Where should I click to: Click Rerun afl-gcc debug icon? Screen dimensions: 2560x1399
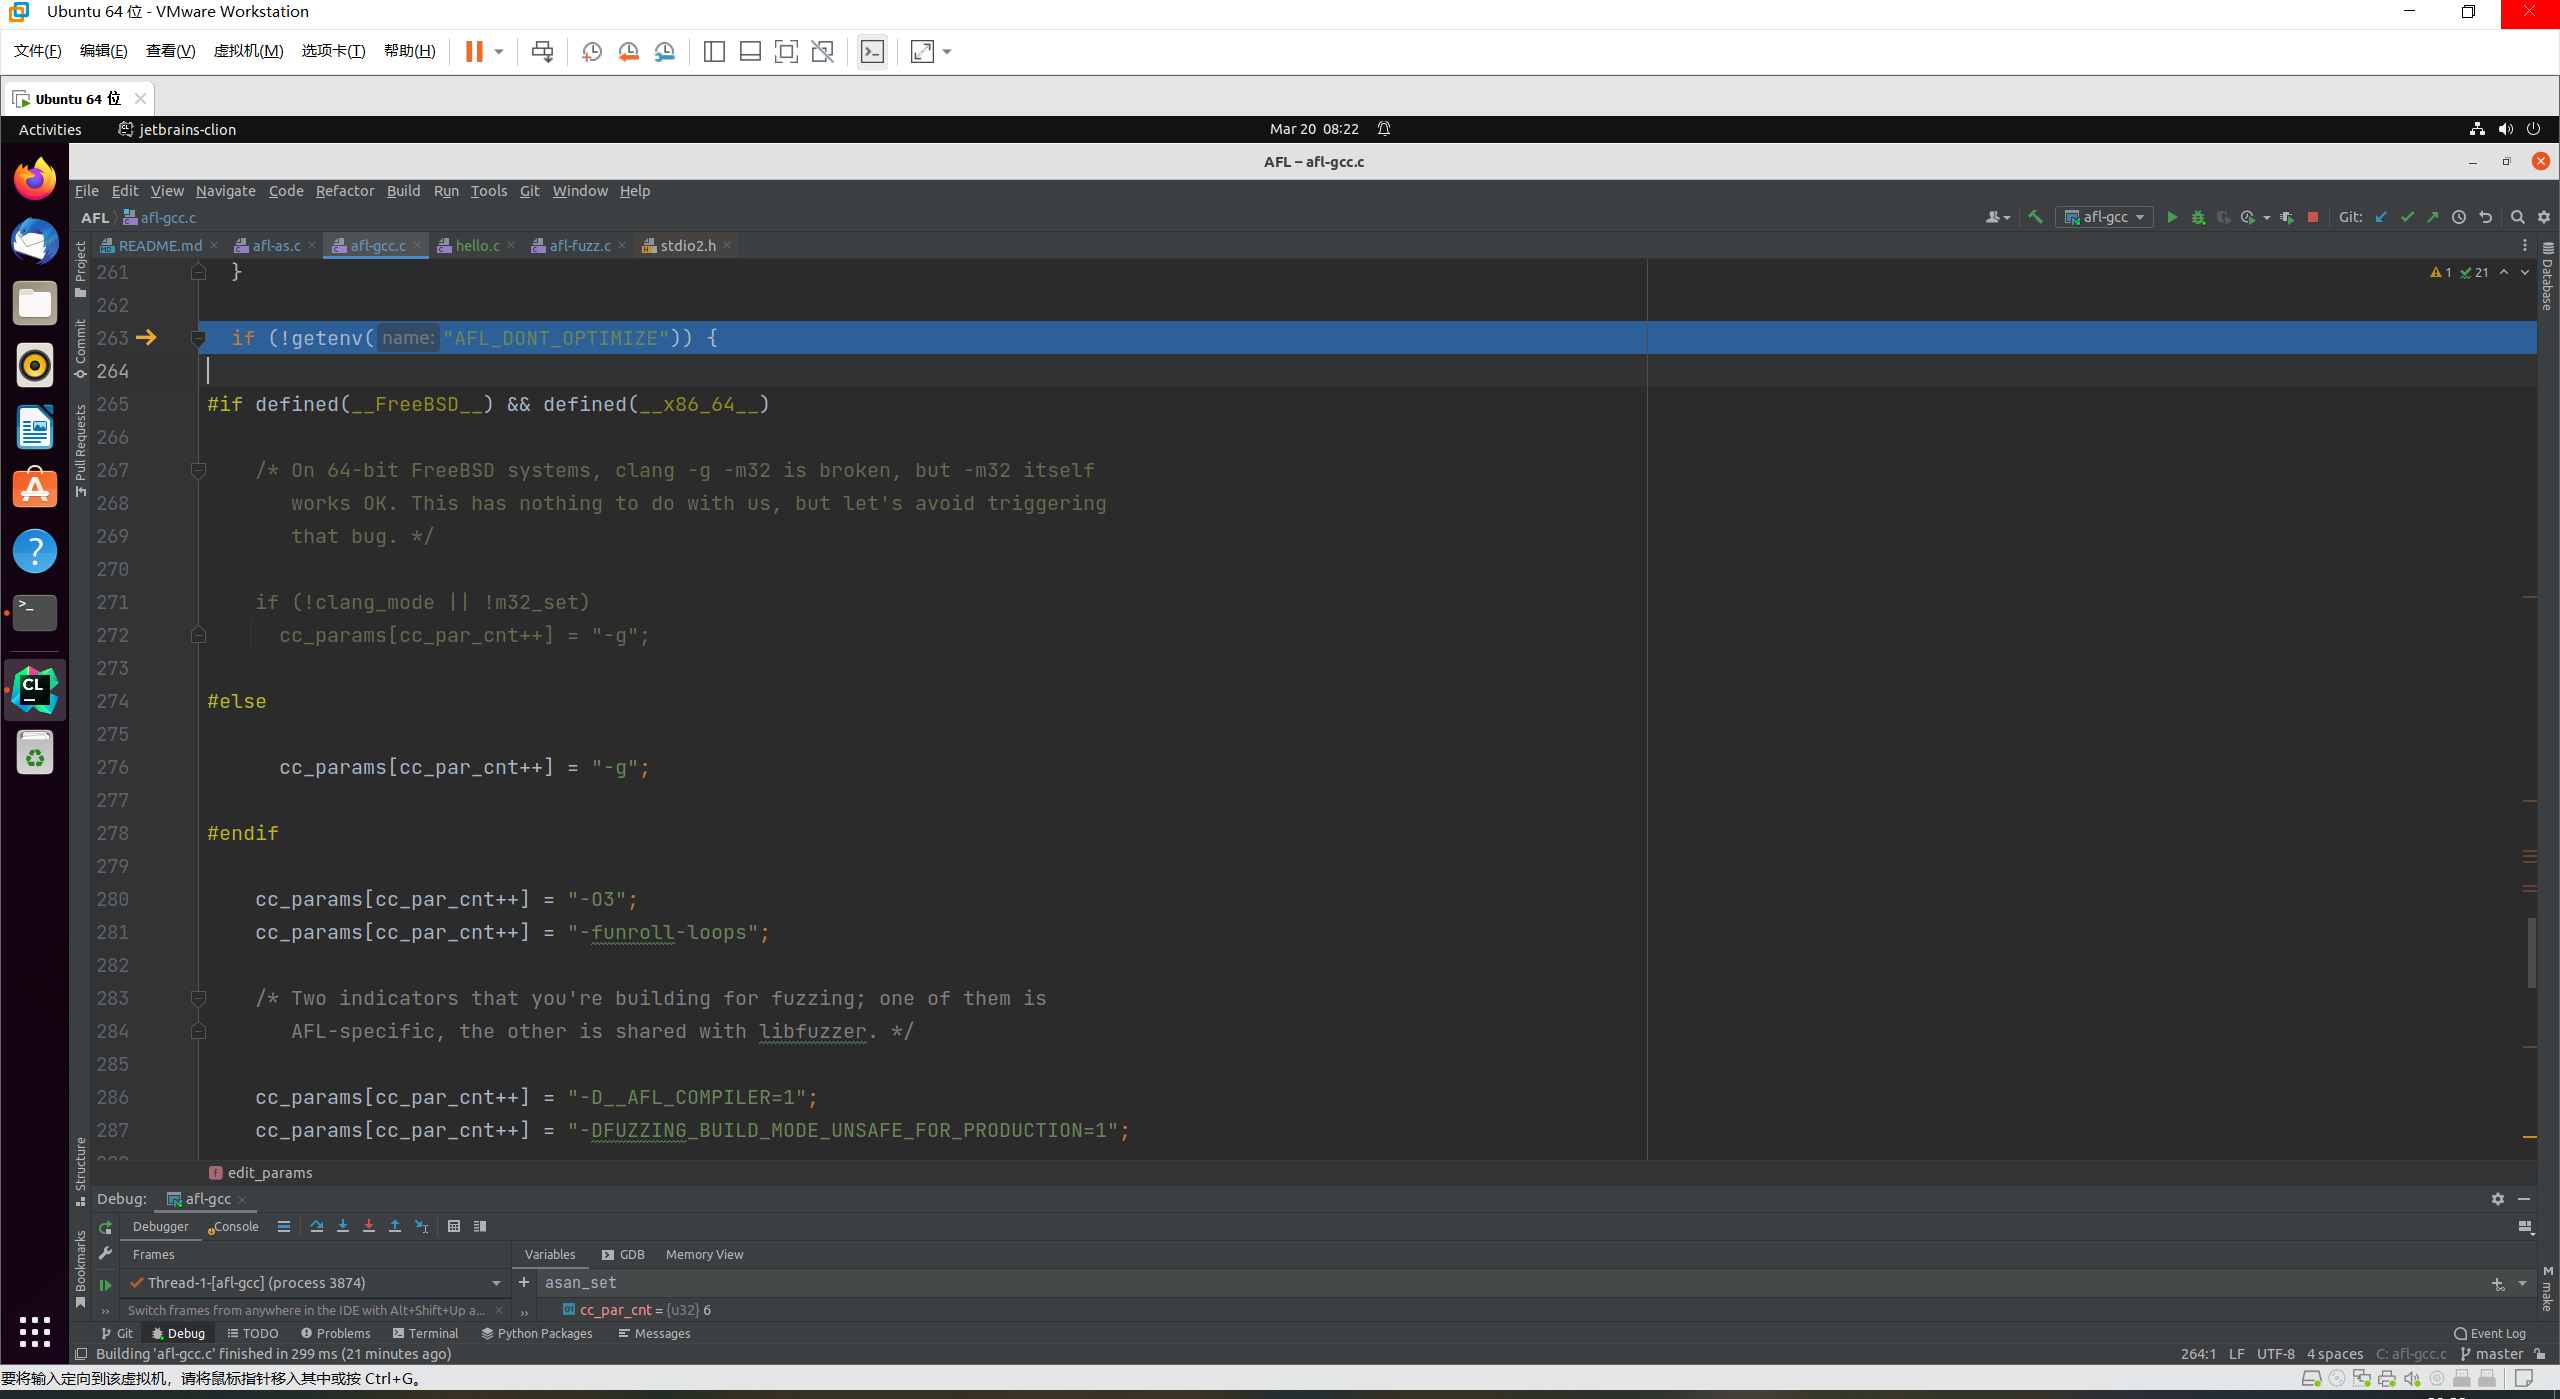(106, 1227)
